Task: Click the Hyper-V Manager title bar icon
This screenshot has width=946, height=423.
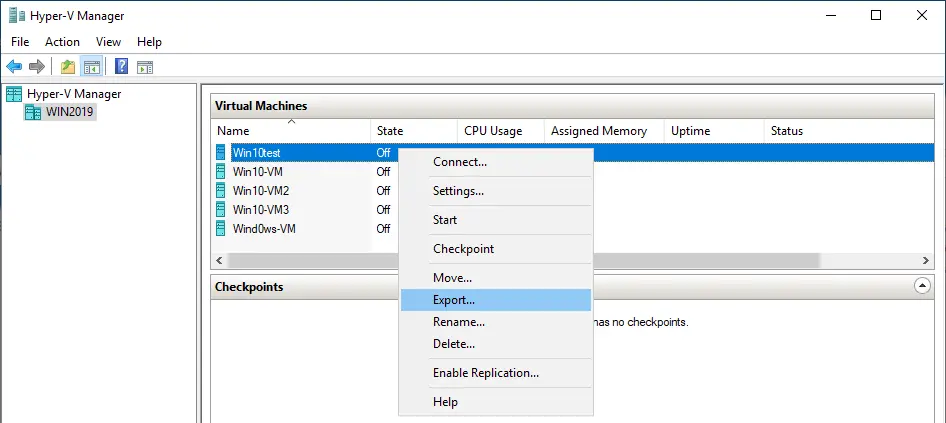Action: (16, 15)
